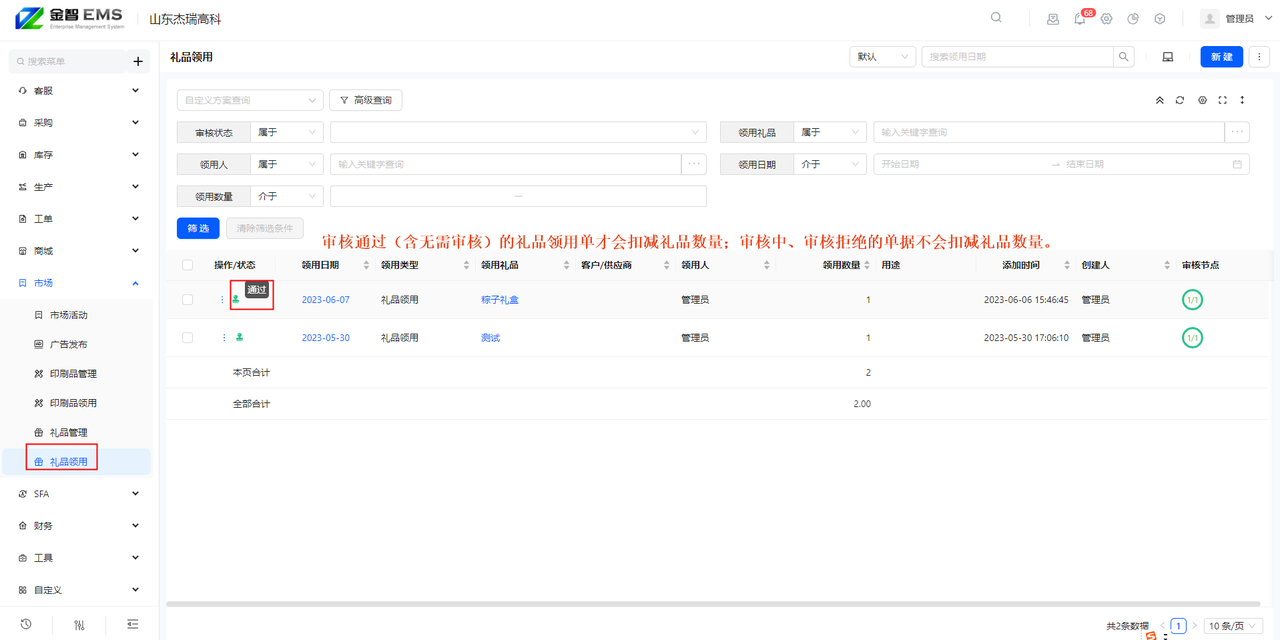Viewport: 1280px width, 640px height.
Task: Sort table by 领用日期 column arrows
Action: click(x=367, y=265)
